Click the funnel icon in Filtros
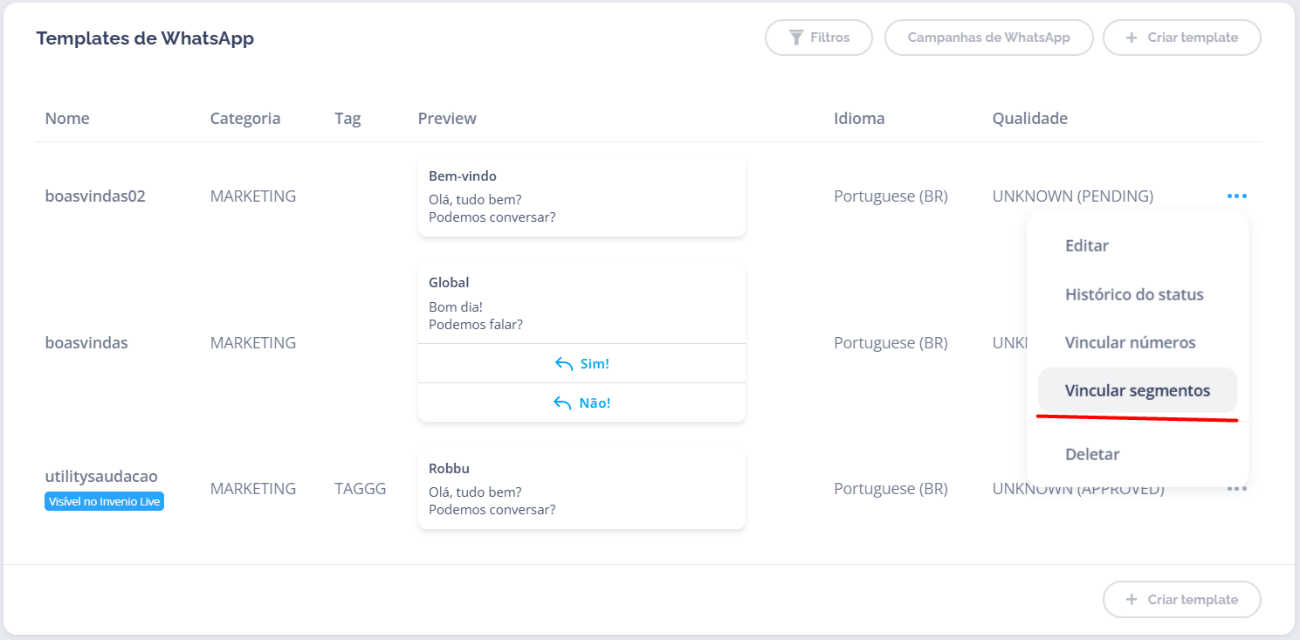1300x640 pixels. 796,38
